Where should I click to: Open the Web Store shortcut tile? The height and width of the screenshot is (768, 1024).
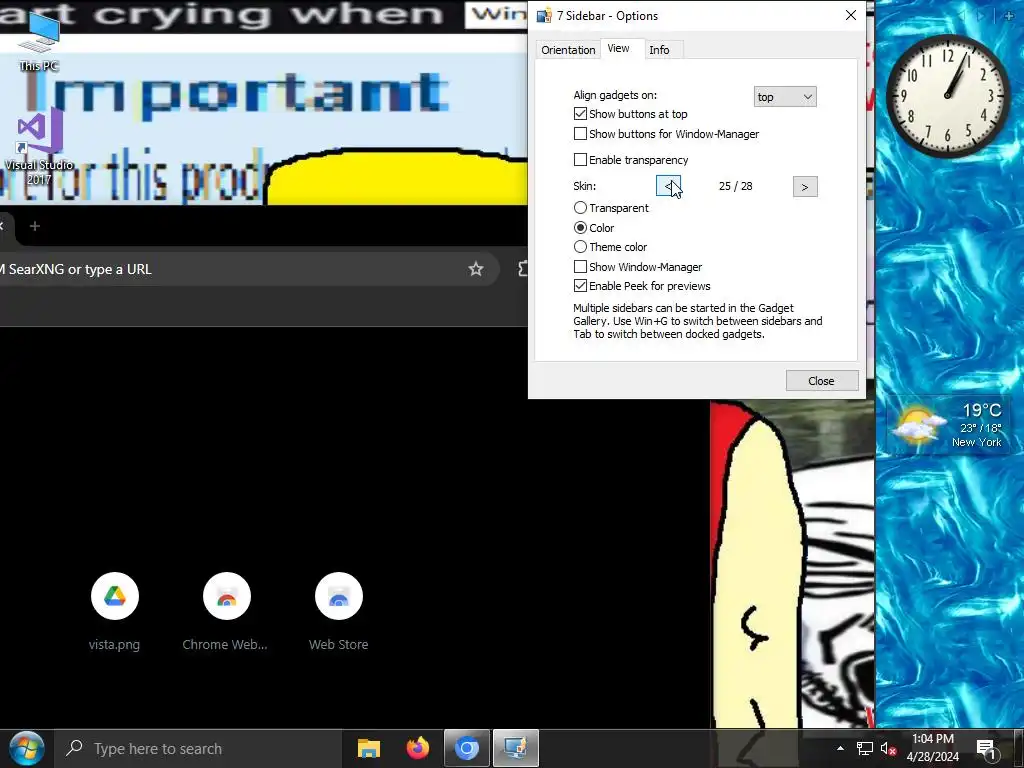click(x=338, y=612)
